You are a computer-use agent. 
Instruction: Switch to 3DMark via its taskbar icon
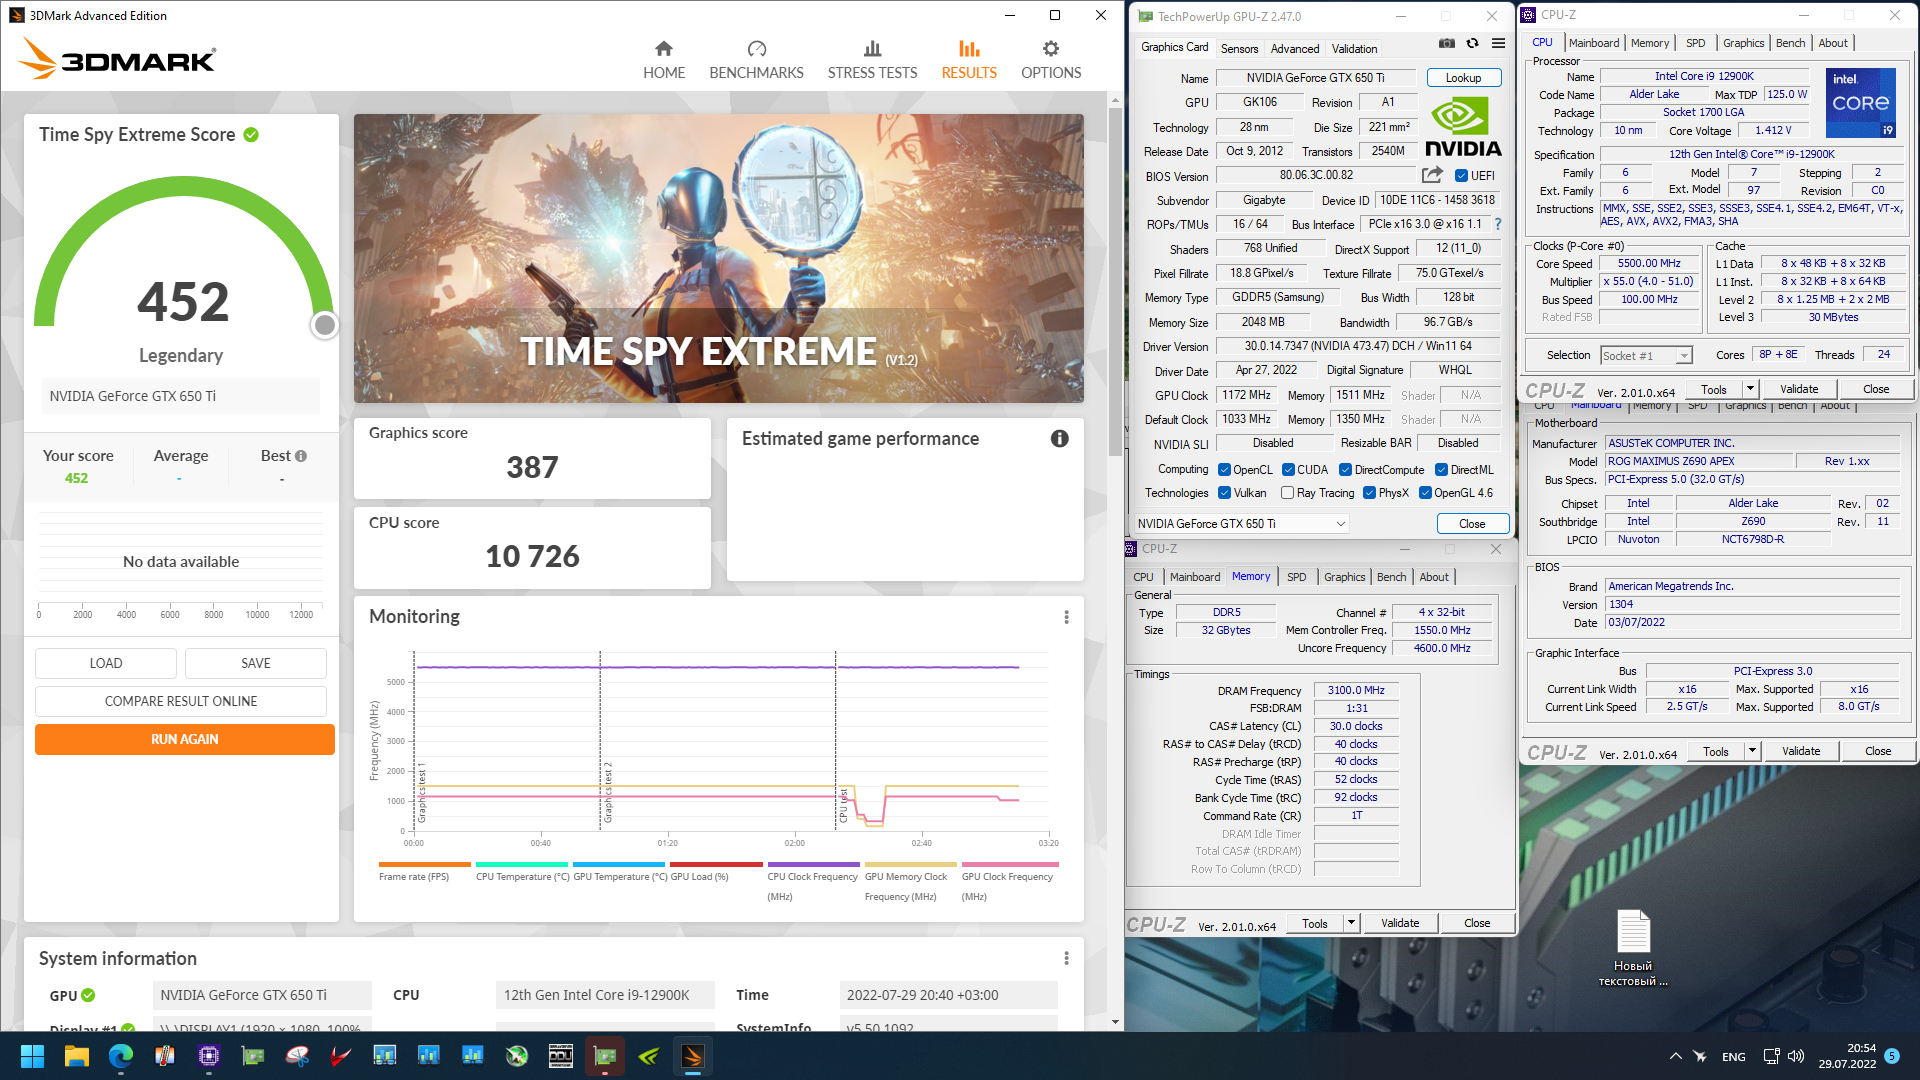693,1056
